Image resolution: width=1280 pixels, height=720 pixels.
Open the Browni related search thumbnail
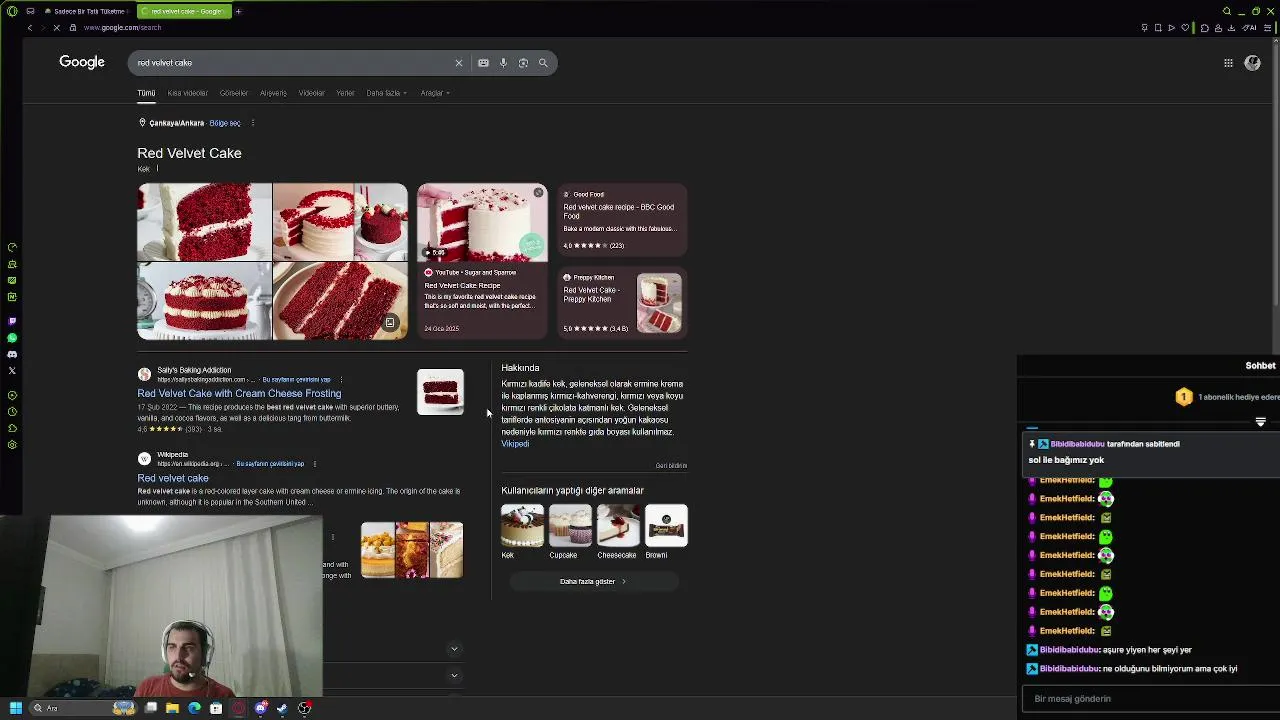(666, 526)
